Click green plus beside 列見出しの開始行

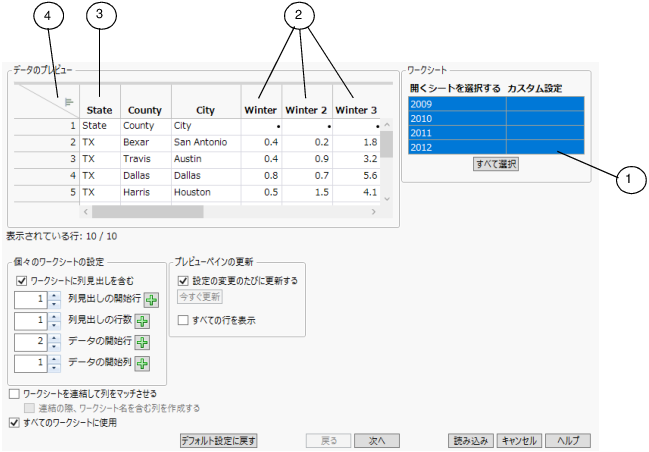(151, 300)
